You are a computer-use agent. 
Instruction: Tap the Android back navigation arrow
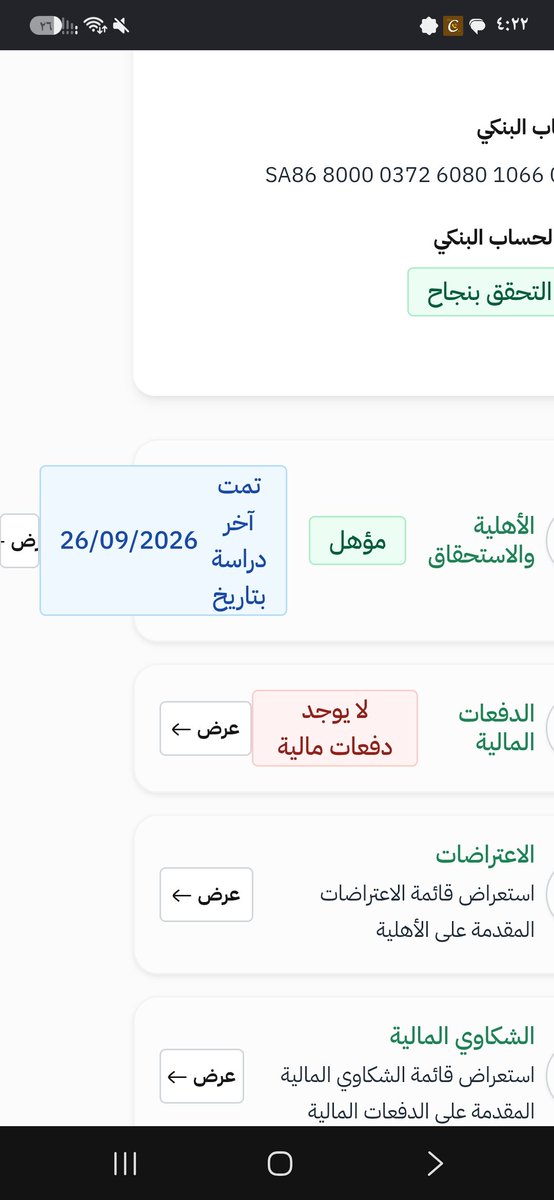point(434,1163)
